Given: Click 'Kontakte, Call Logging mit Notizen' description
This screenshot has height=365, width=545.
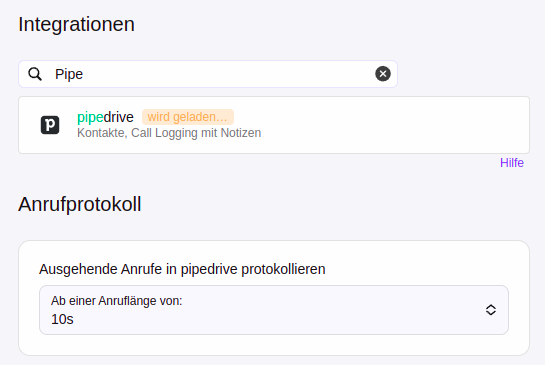Looking at the screenshot, I should pyautogui.click(x=169, y=133).
